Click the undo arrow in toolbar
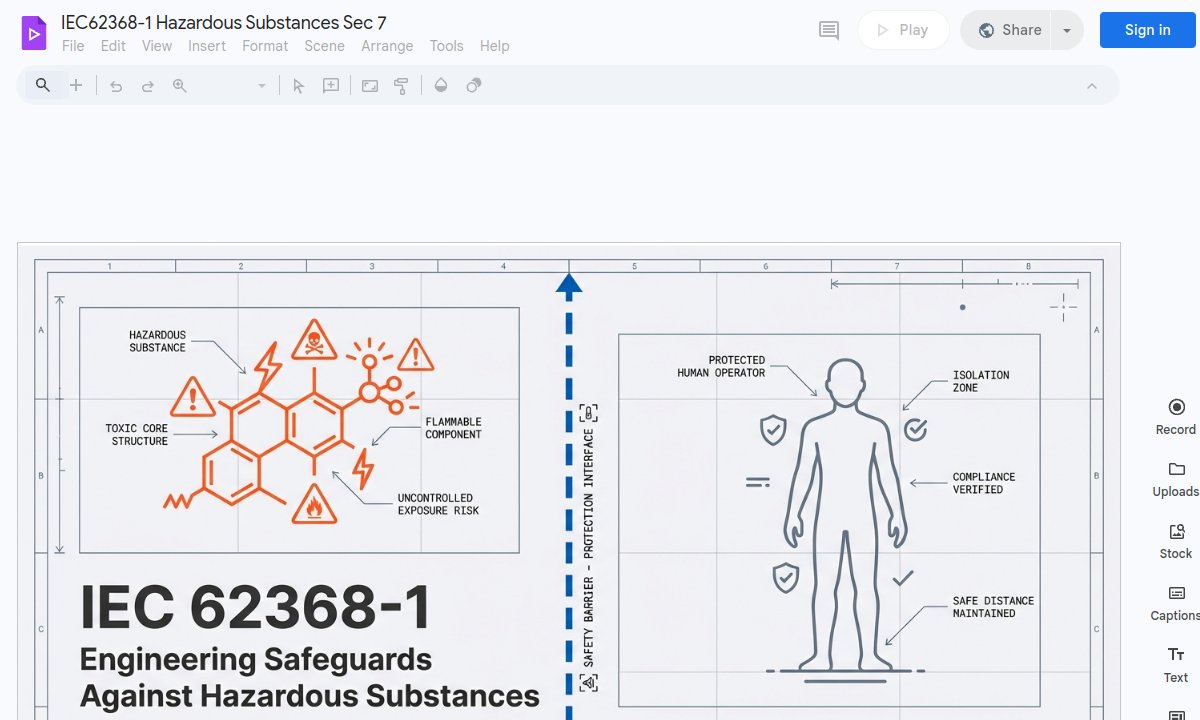 (116, 86)
